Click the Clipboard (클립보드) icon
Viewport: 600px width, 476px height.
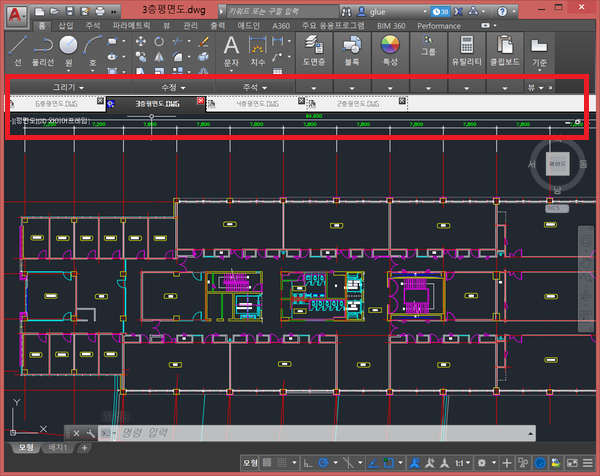click(504, 46)
